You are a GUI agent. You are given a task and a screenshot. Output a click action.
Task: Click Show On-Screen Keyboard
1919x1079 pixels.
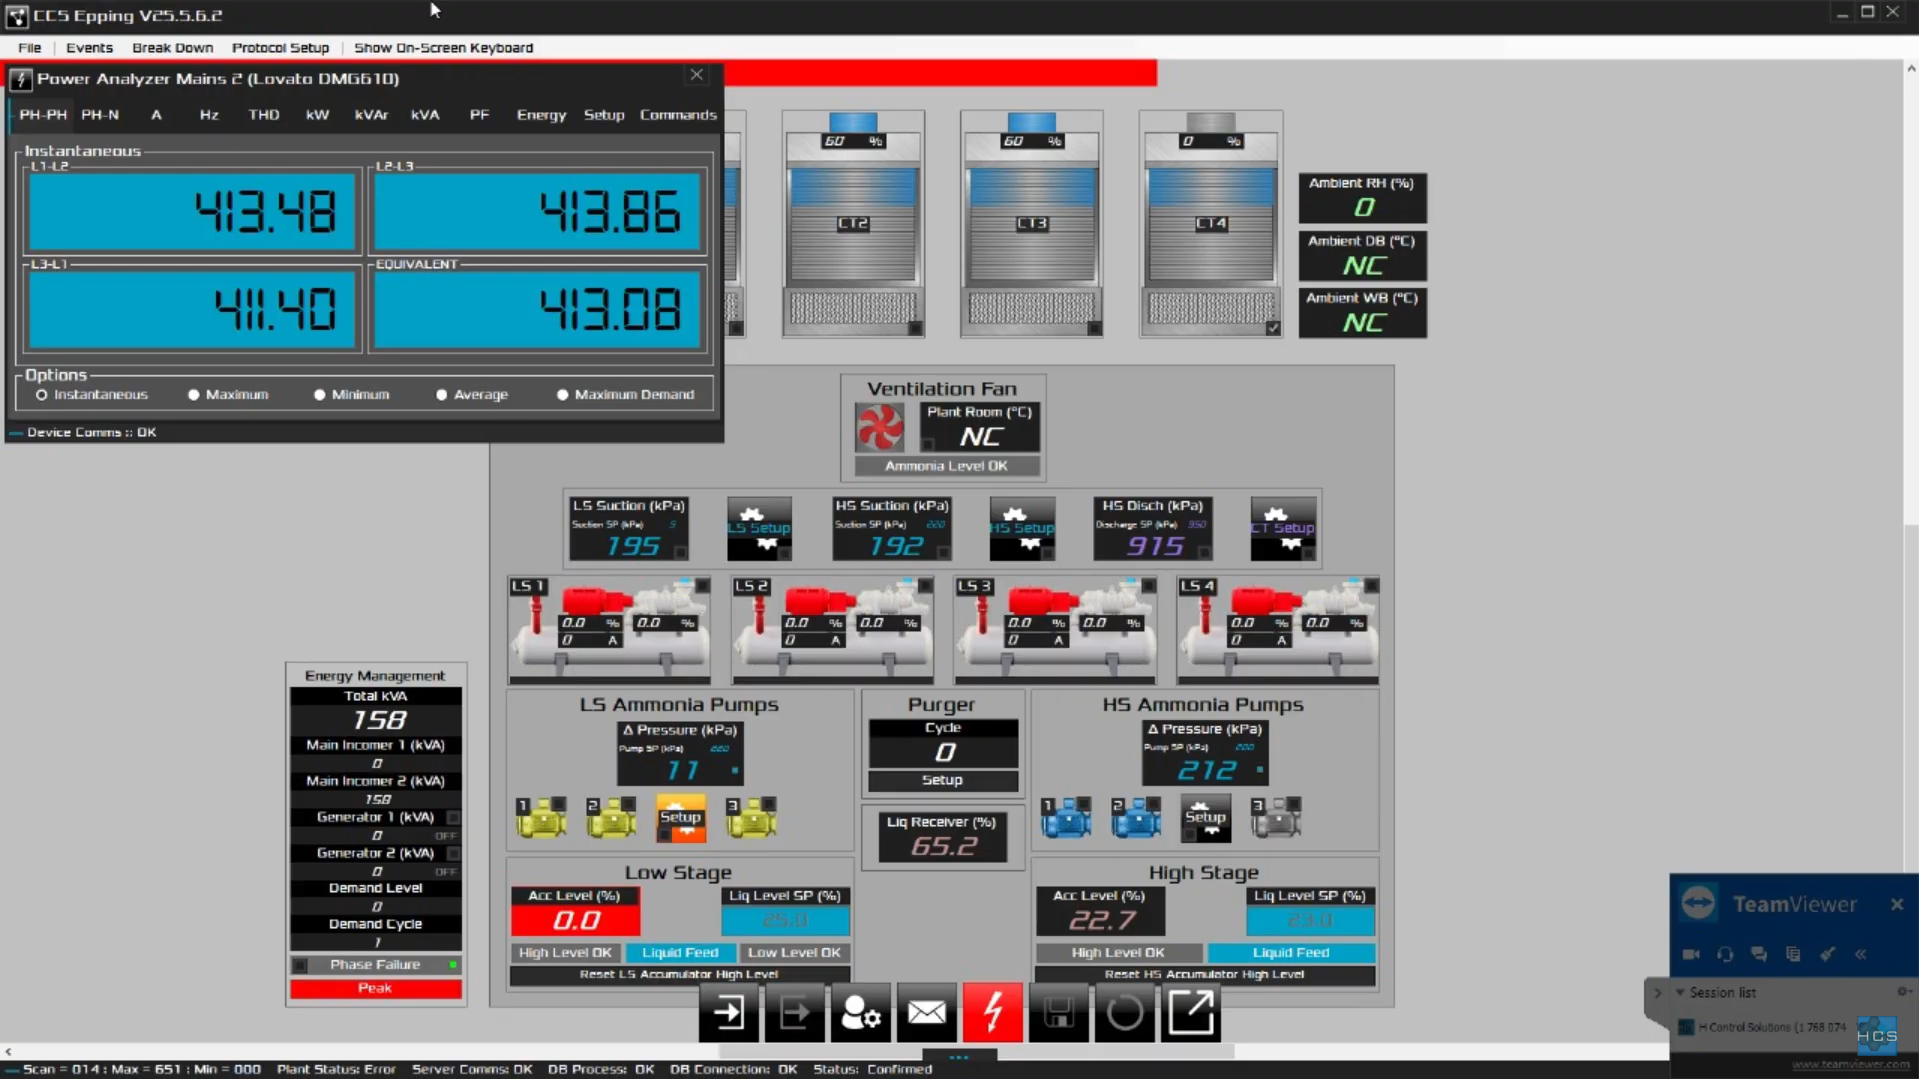(x=443, y=48)
